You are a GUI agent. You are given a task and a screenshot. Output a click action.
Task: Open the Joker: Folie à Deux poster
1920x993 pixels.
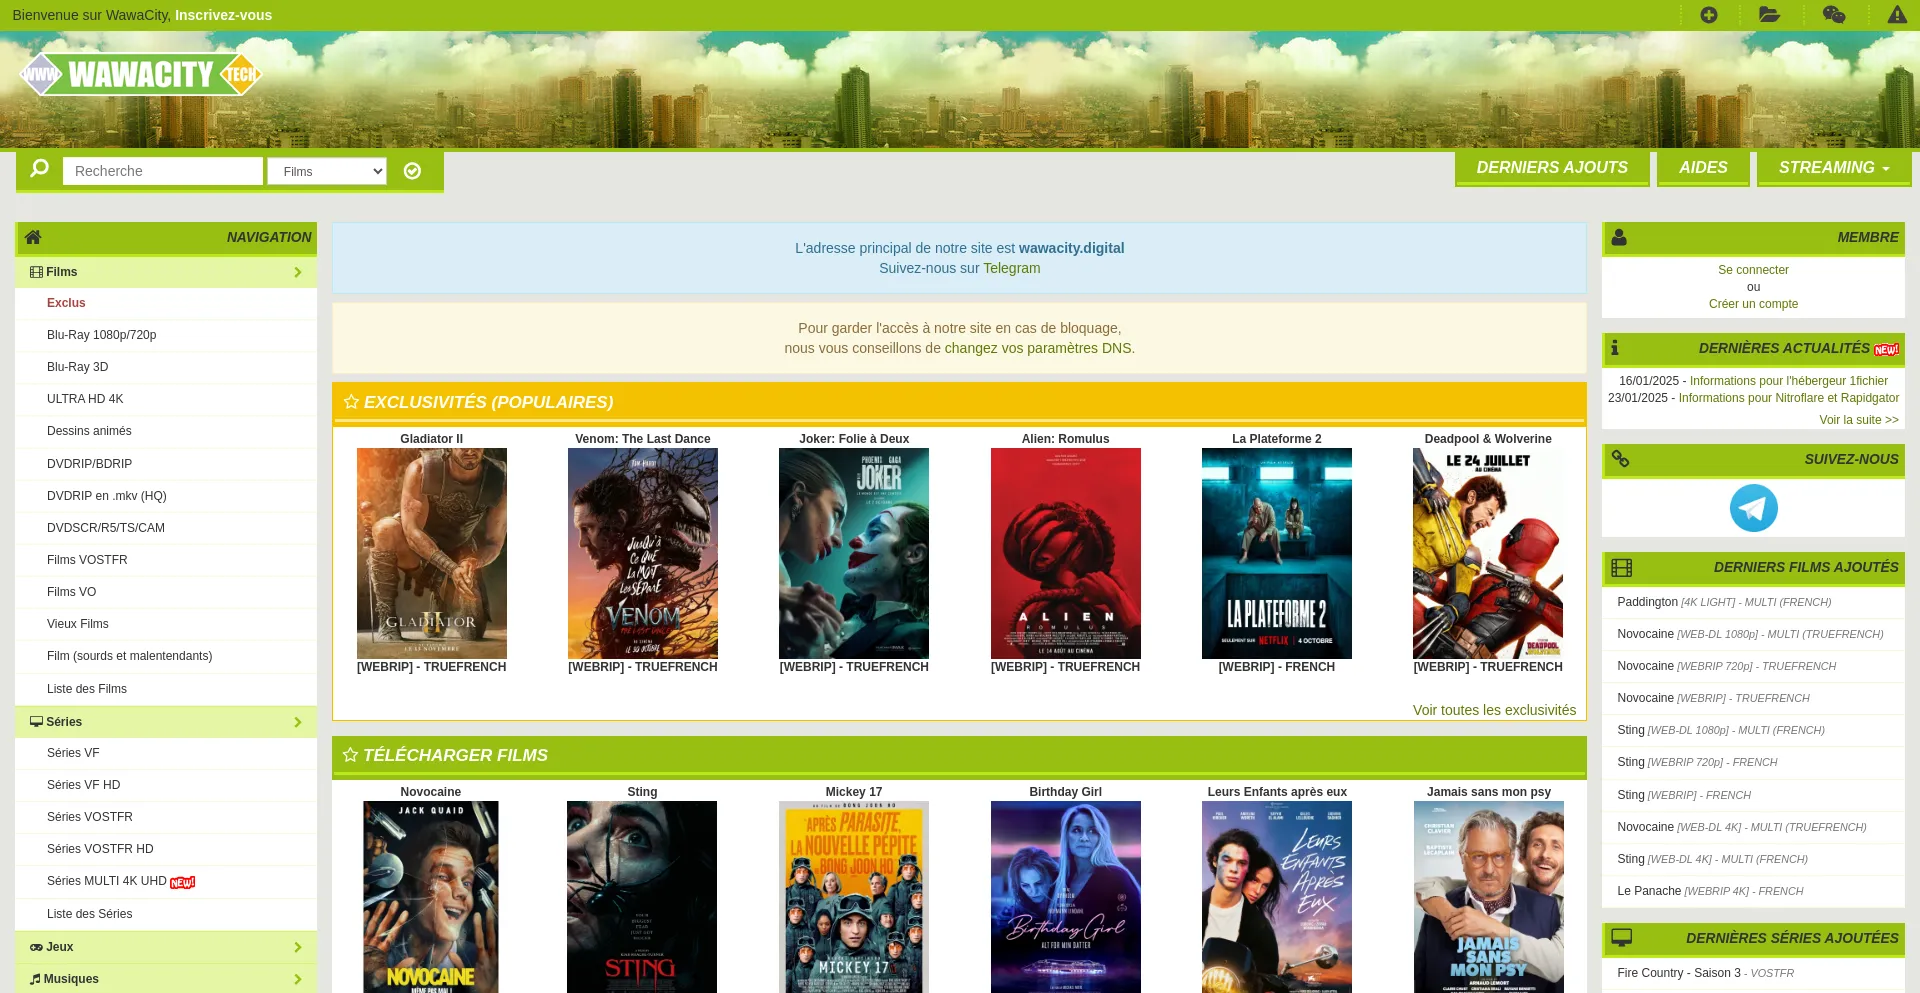point(854,553)
